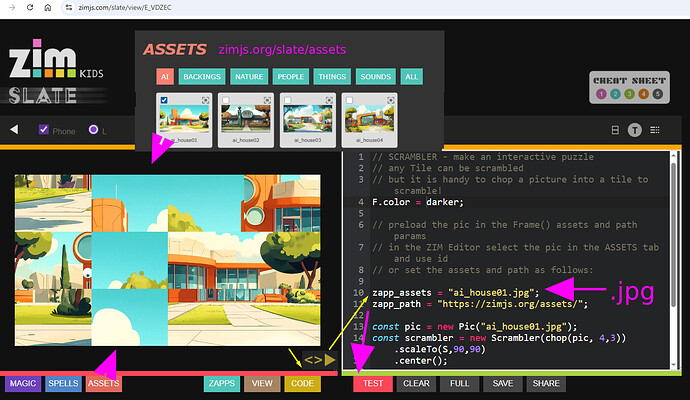Image resolution: width=690 pixels, height=400 pixels.
Task: Click the expand icon on the ai_house01 thumbnail
Action: (205, 100)
